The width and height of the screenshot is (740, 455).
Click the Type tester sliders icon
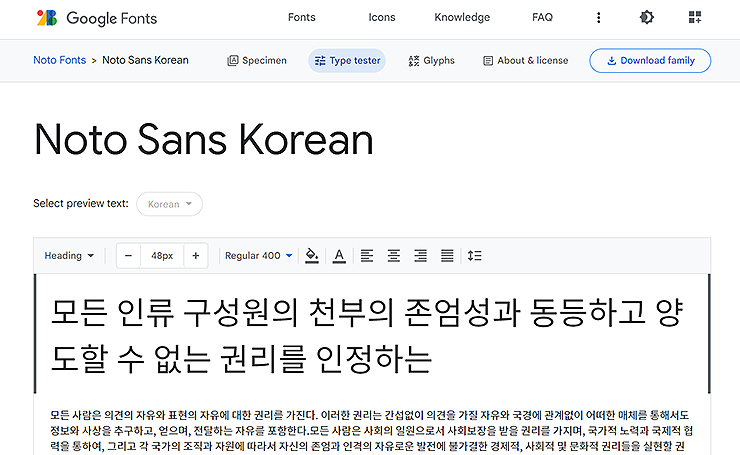(x=320, y=60)
